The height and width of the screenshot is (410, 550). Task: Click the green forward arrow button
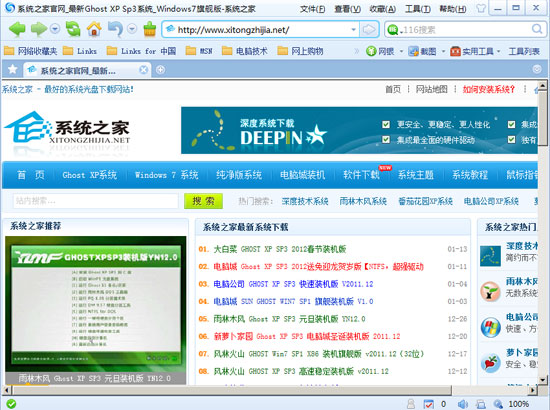[39, 29]
